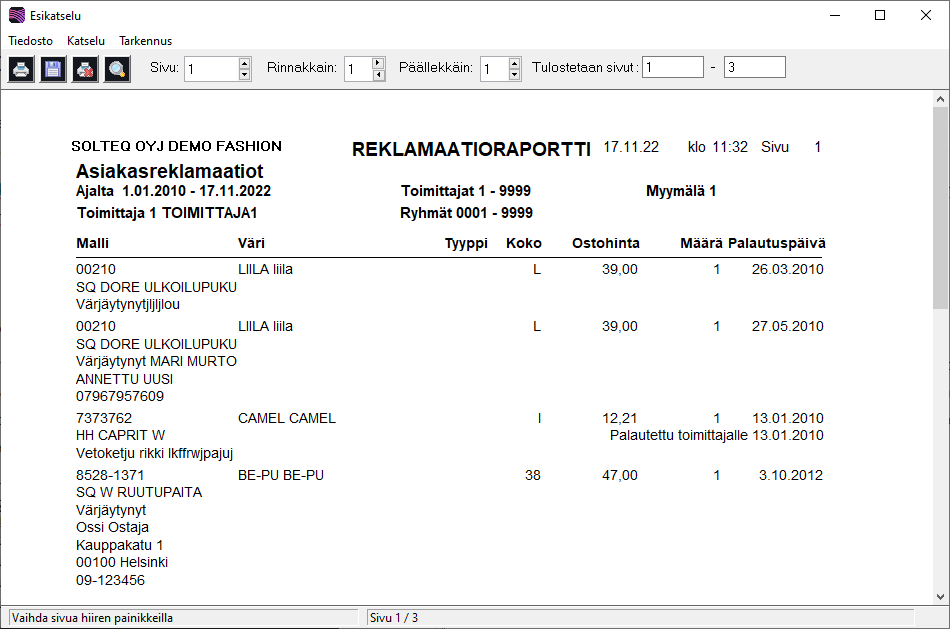Image resolution: width=950 pixels, height=629 pixels.
Task: Click the vertical scrollbar up arrow
Action: (940, 100)
